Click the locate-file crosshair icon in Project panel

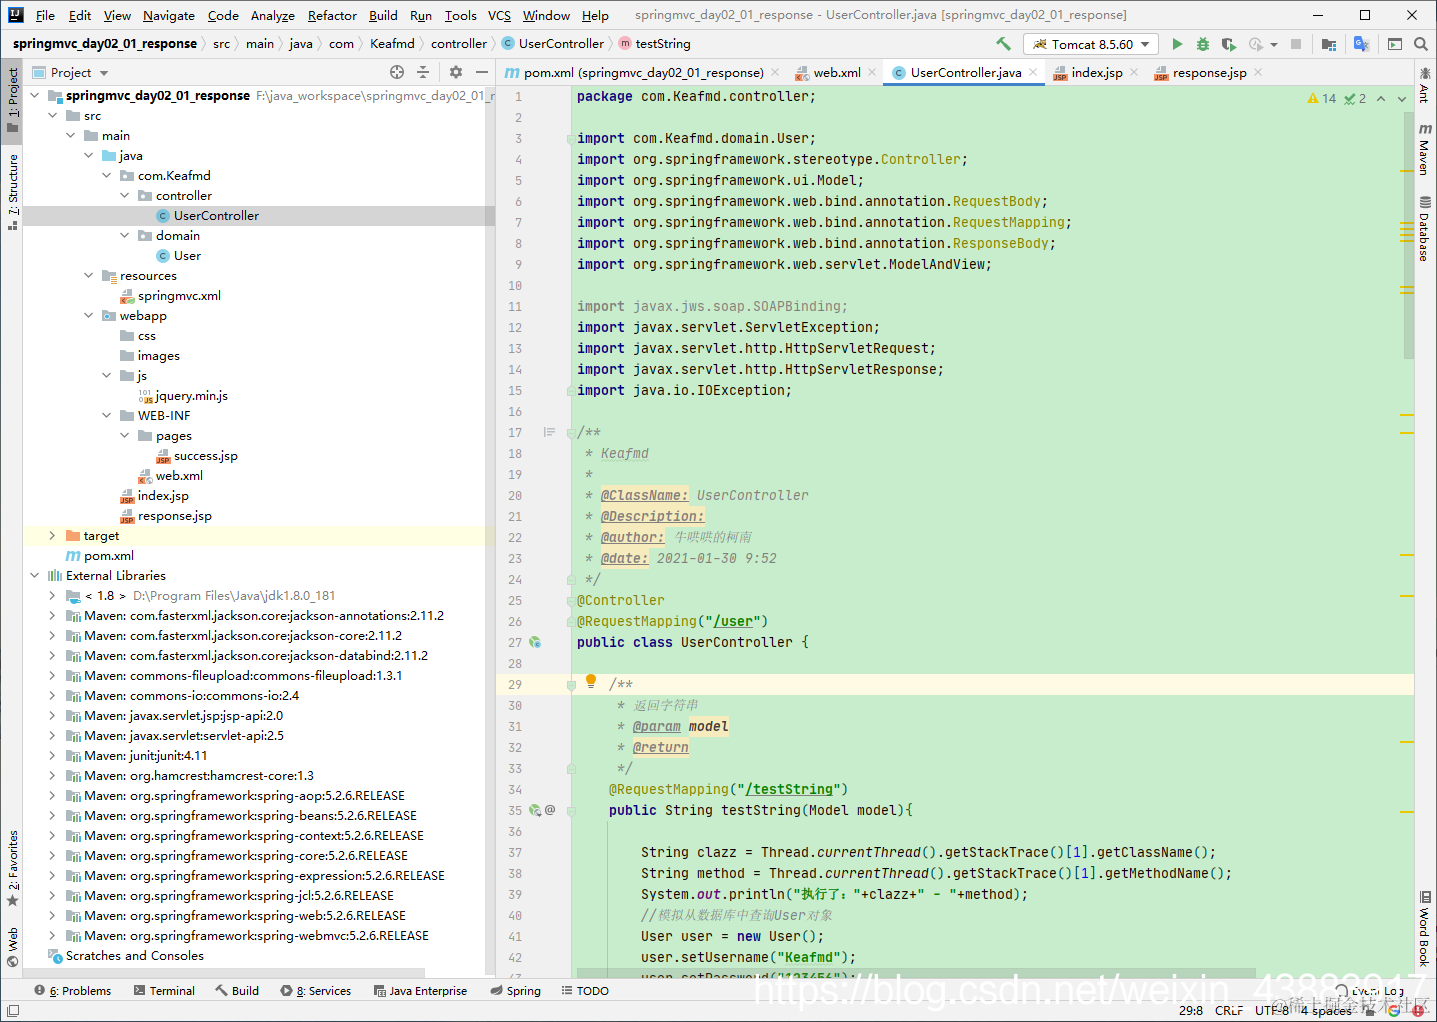click(x=397, y=72)
